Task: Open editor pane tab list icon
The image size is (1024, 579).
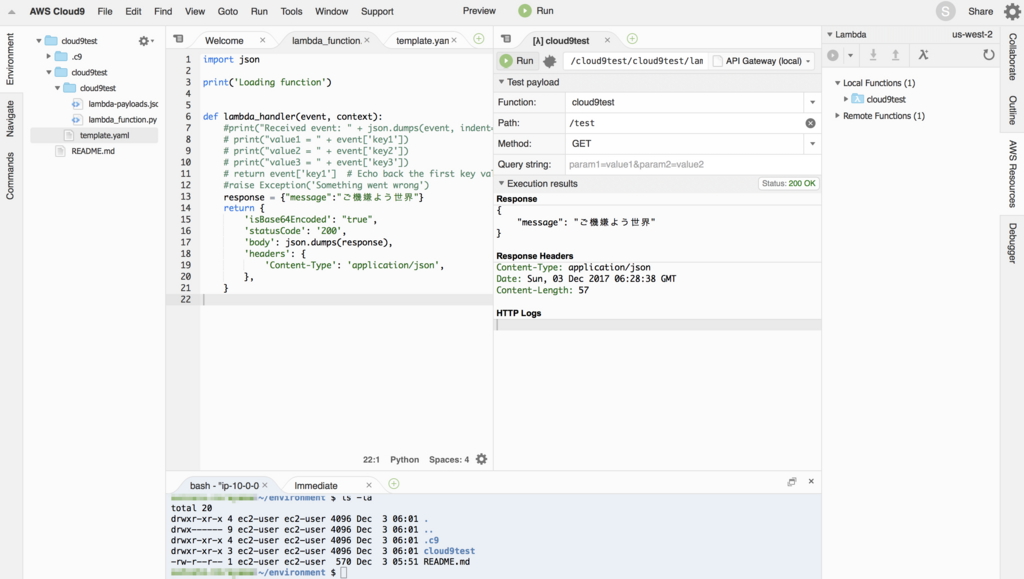Action: [178, 39]
